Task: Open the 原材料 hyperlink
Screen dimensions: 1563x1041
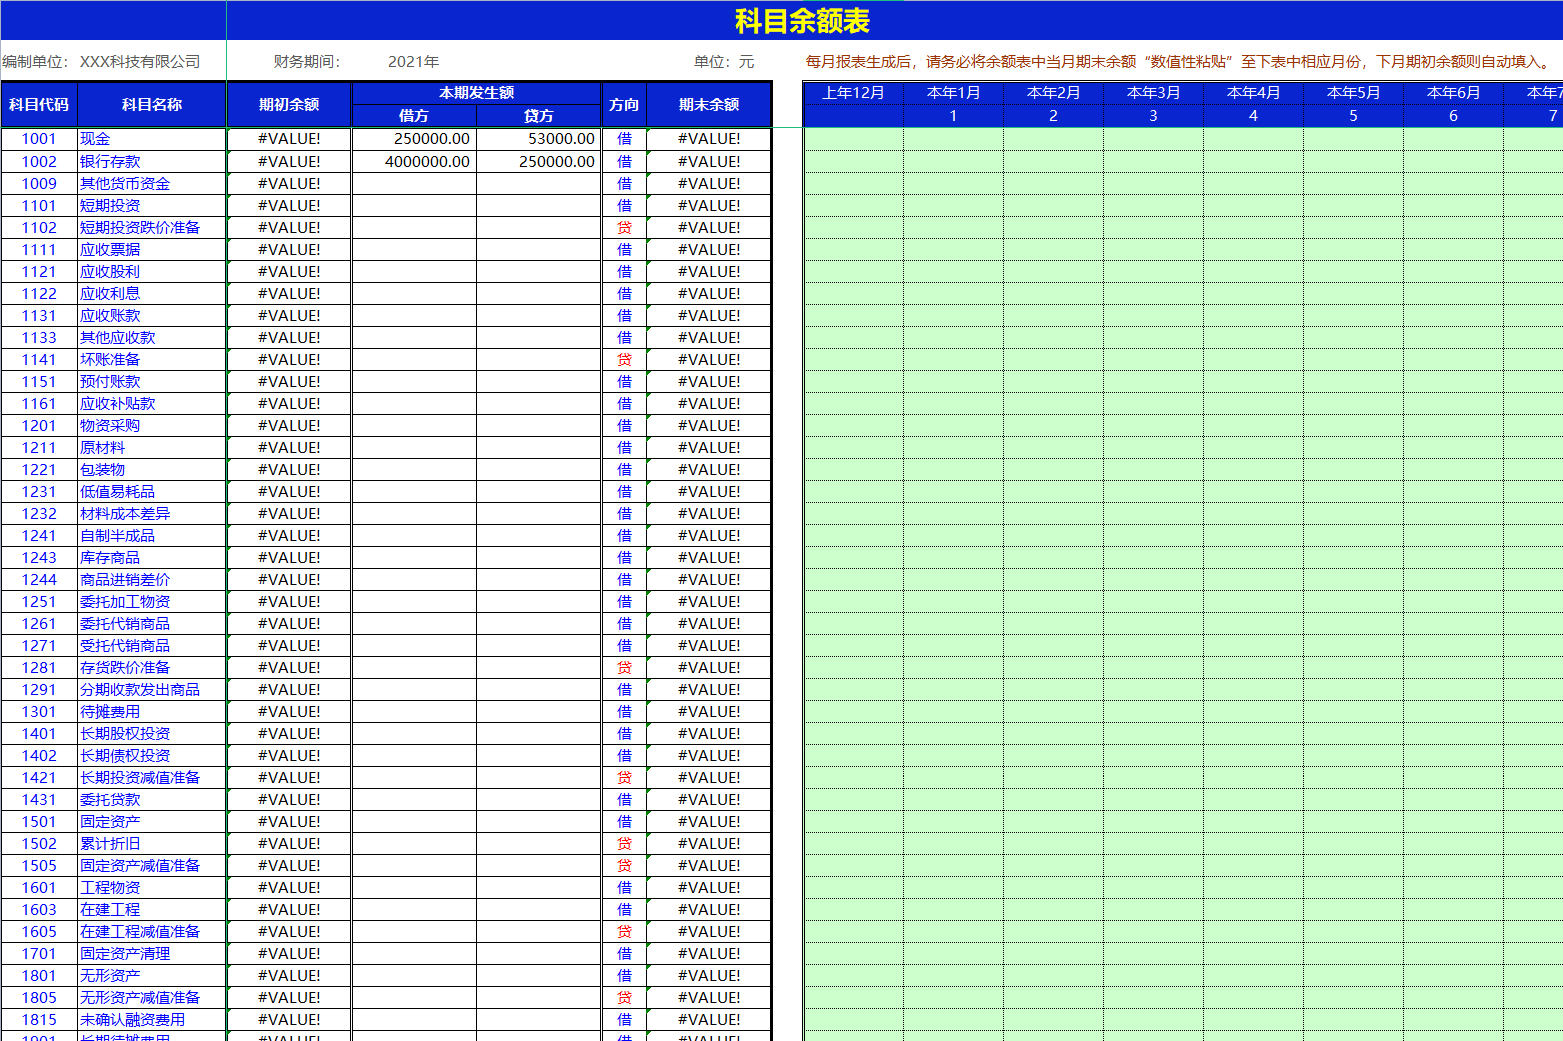Action: click(x=102, y=447)
